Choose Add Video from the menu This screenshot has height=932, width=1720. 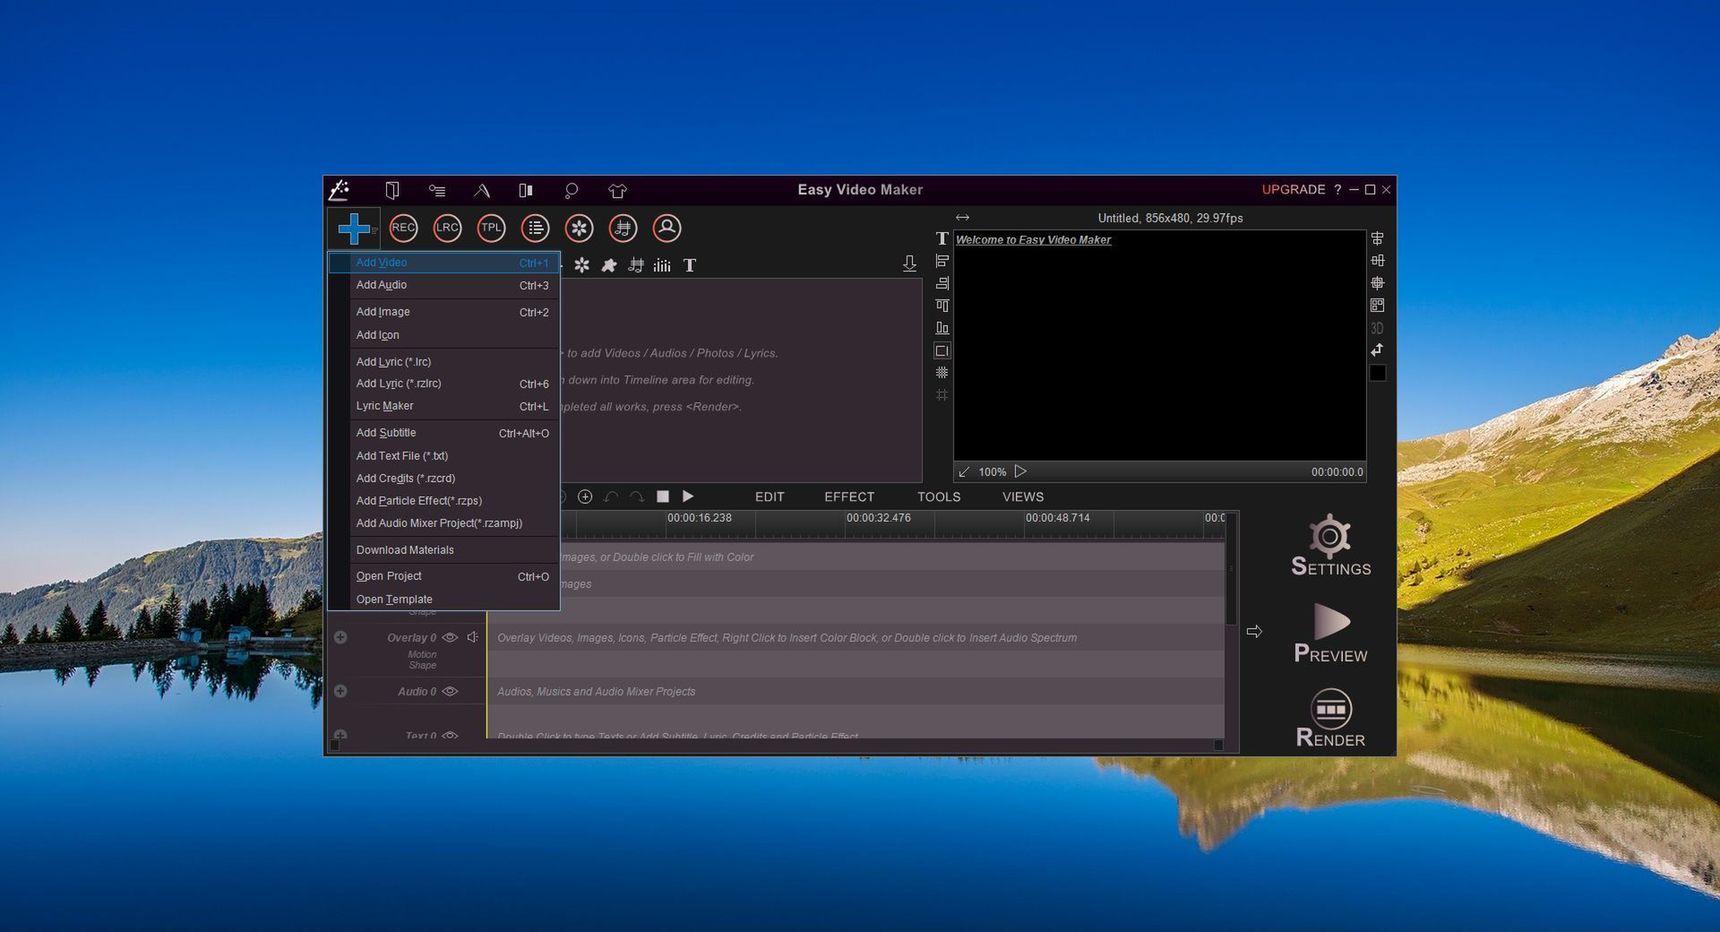(x=444, y=262)
